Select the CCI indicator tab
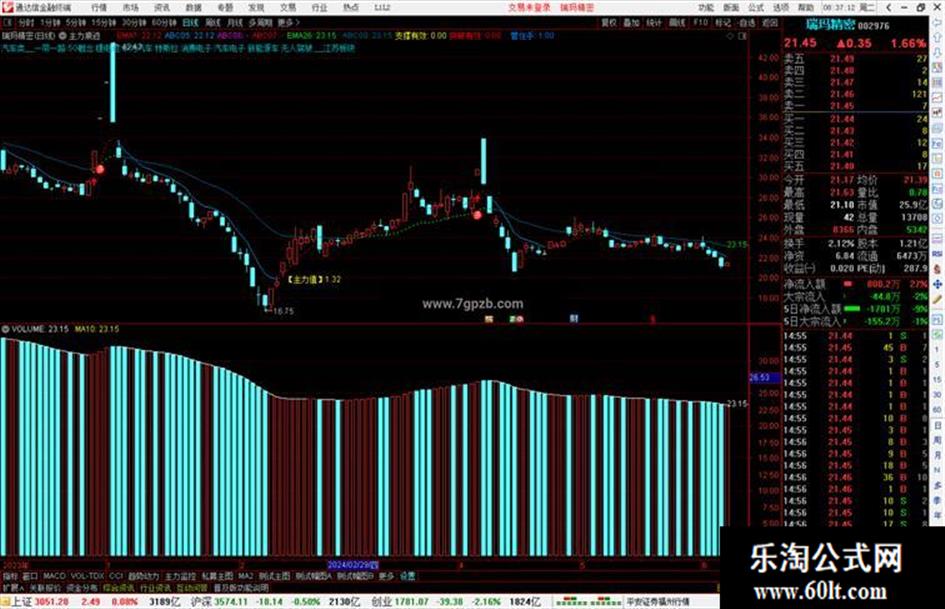 (x=116, y=576)
